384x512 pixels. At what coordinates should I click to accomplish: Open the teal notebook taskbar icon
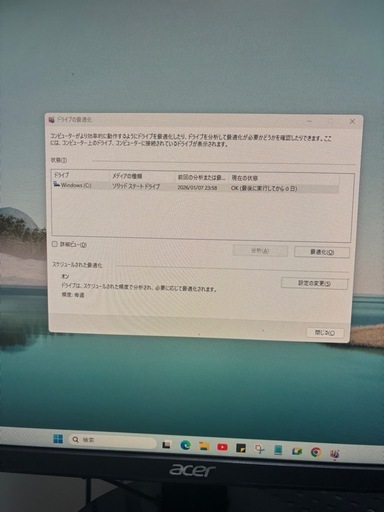click(x=278, y=450)
